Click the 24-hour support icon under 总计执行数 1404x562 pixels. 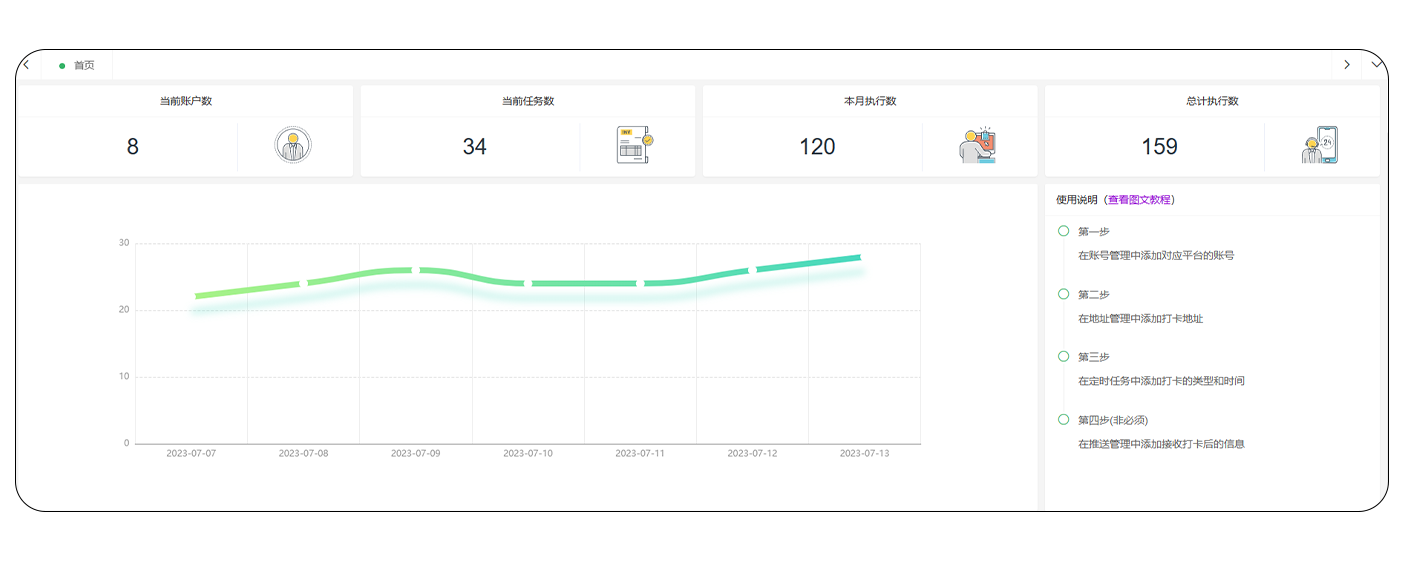[x=1319, y=146]
